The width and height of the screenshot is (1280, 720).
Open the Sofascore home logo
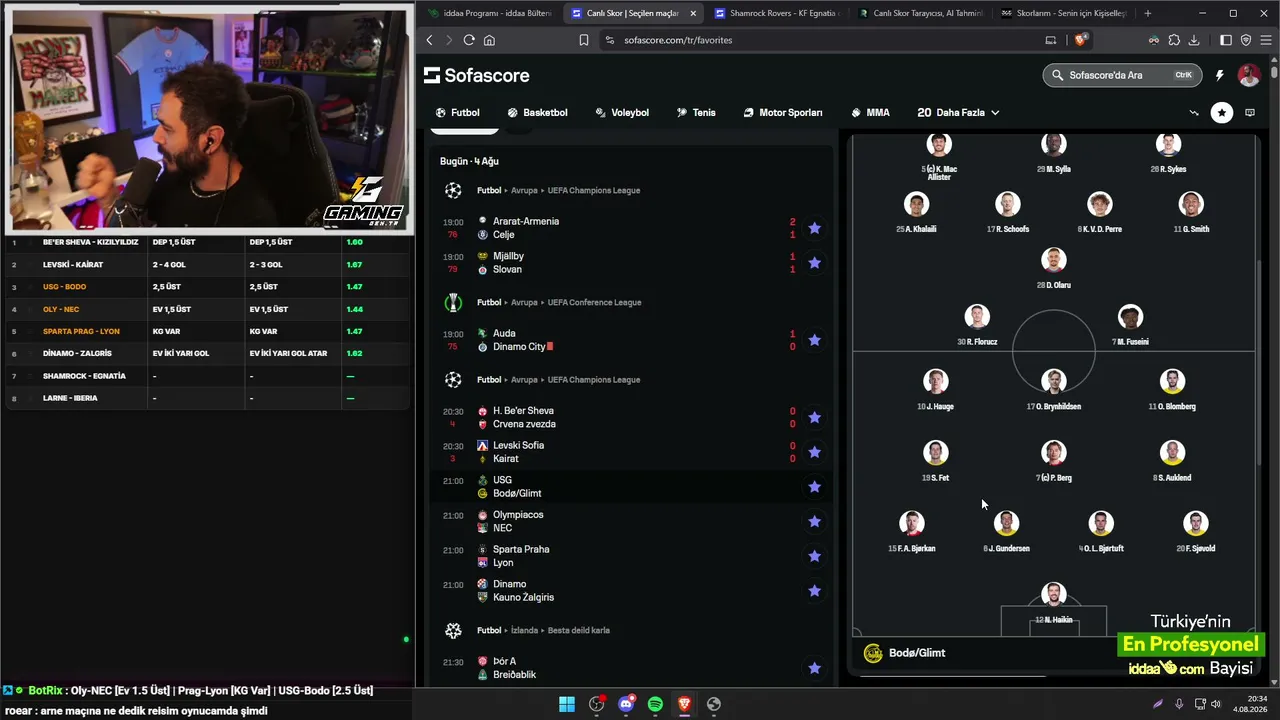[477, 76]
